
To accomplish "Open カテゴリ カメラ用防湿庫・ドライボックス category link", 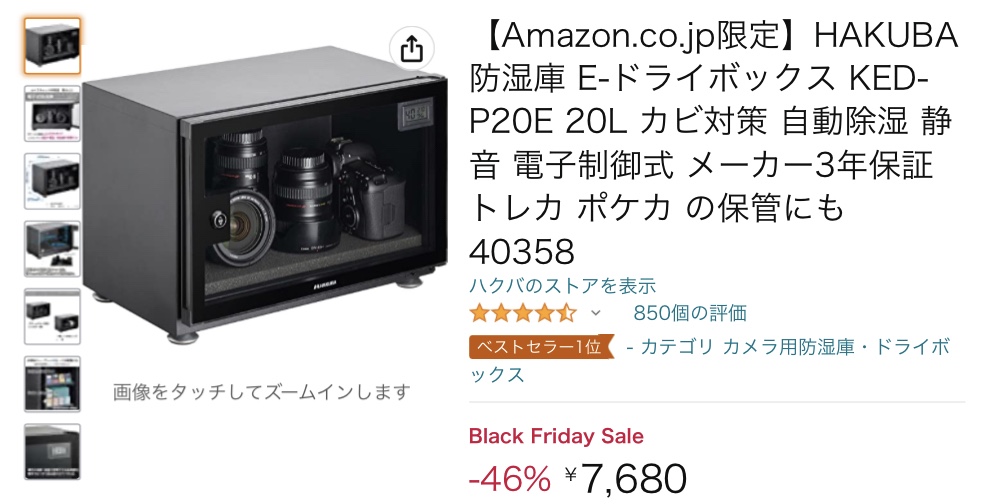I will (x=710, y=360).
